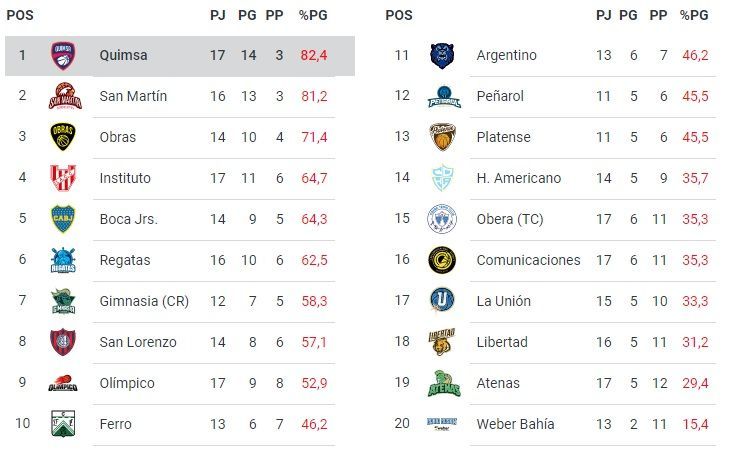Click the Comunicaciones team logo
737x460 pixels.
click(x=443, y=260)
